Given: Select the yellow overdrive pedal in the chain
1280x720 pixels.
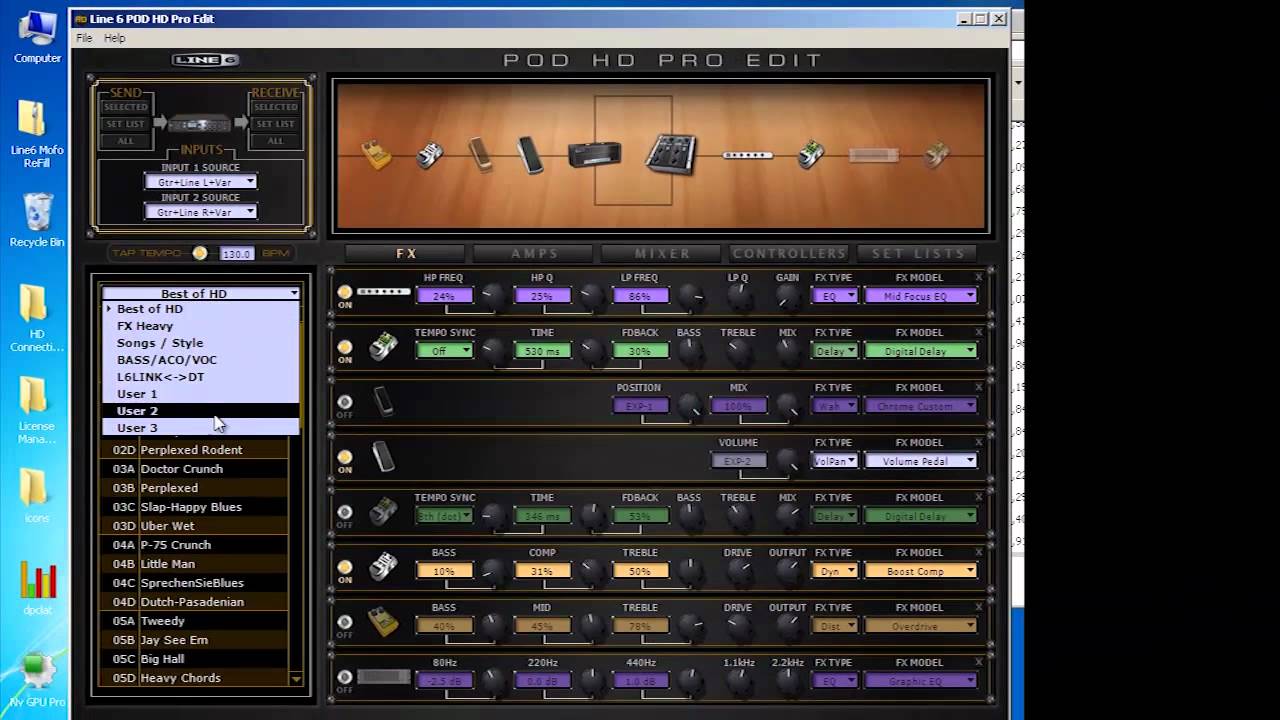Looking at the screenshot, I should 376,155.
